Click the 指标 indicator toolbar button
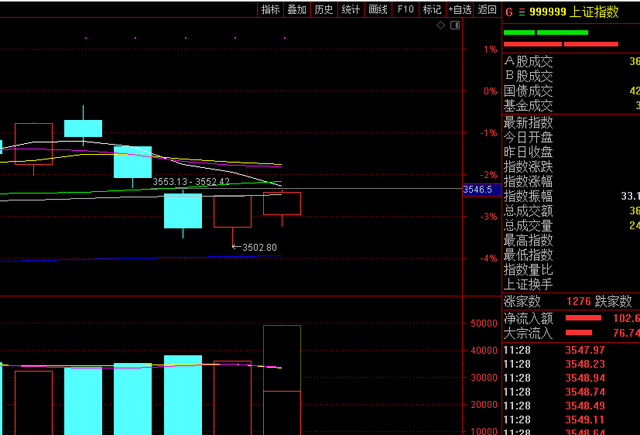The height and width of the screenshot is (435, 640). tap(270, 10)
